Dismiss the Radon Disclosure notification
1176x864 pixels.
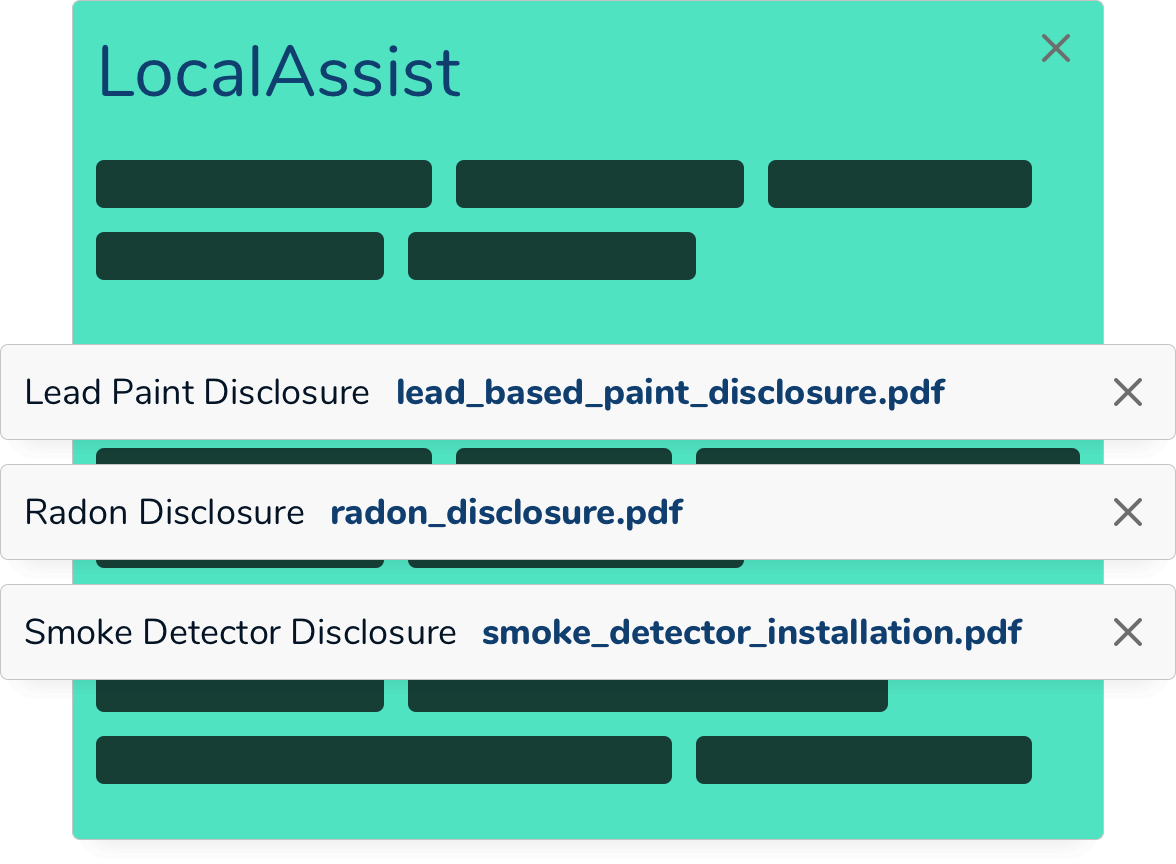pyautogui.click(x=1127, y=512)
